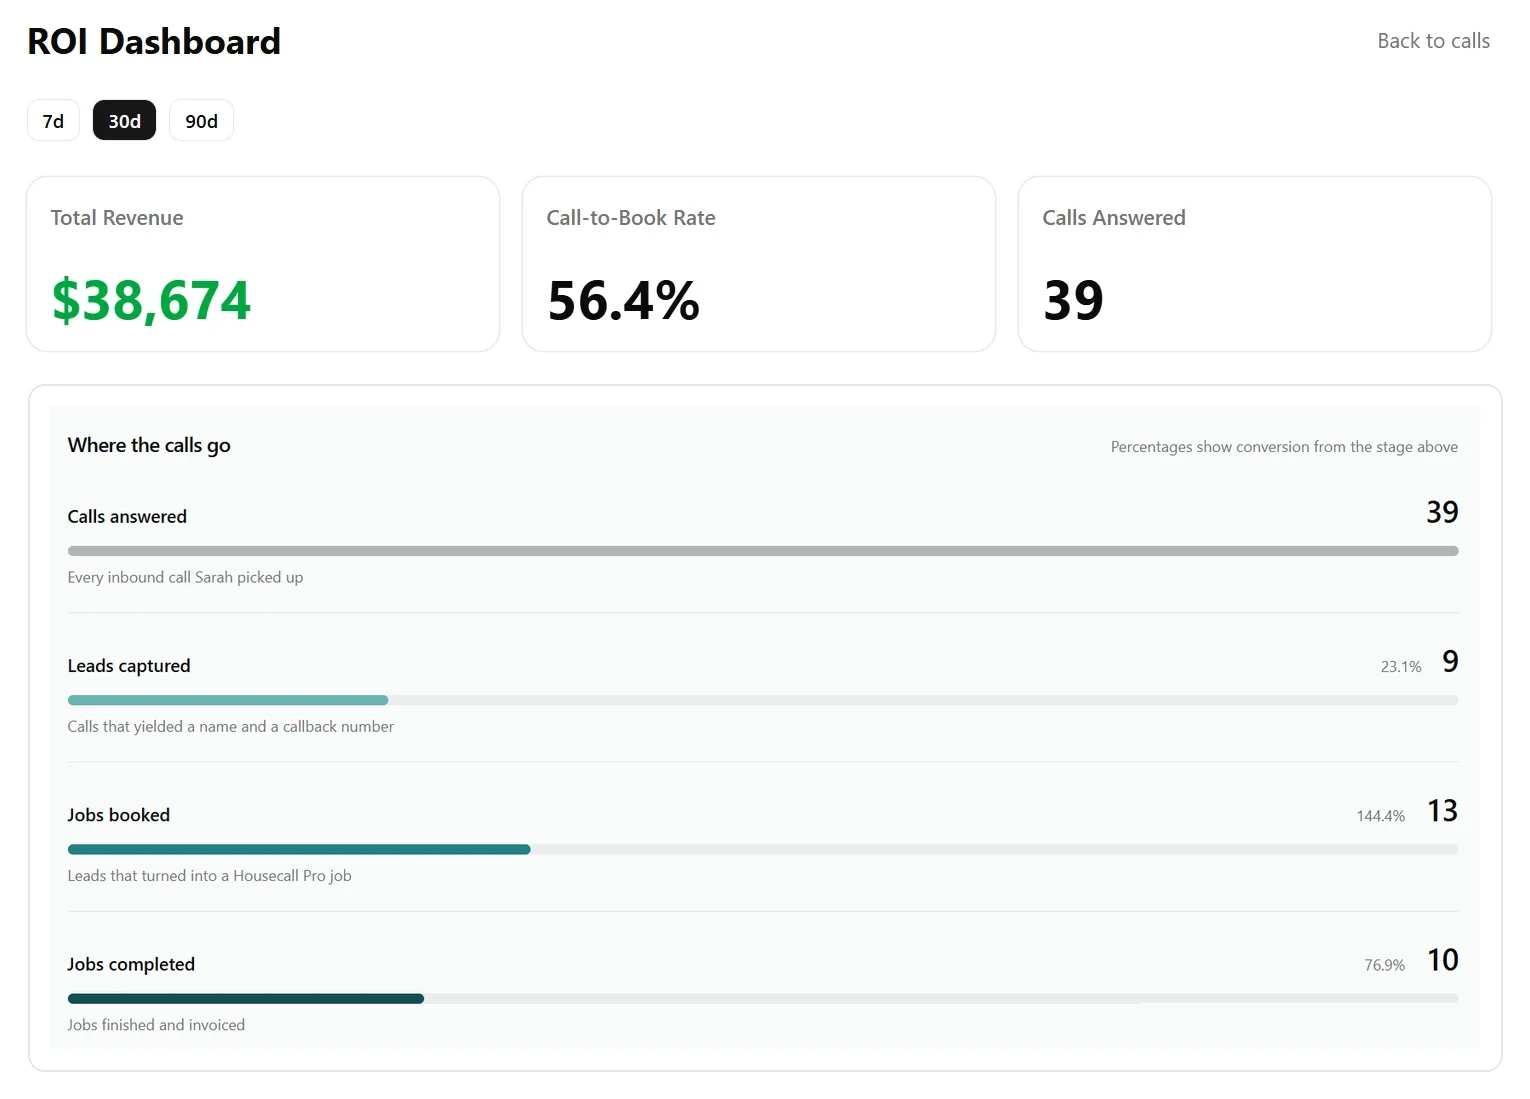Click the teal Leads captured progress bar
Screen dimensions: 1530x1099
pyautogui.click(x=228, y=700)
